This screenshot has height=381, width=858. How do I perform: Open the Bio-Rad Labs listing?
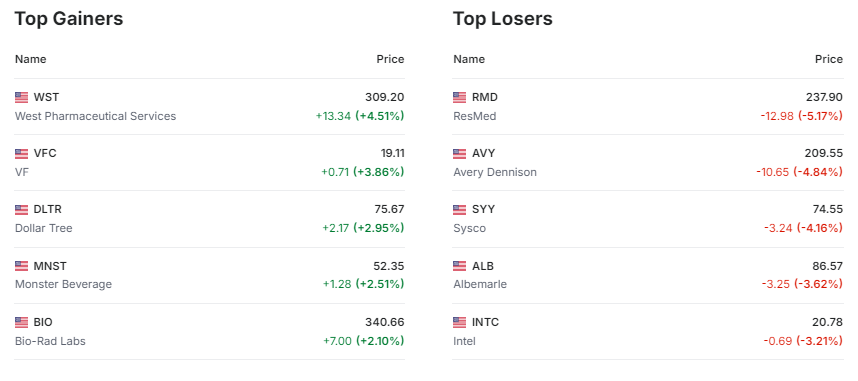[x=50, y=341]
